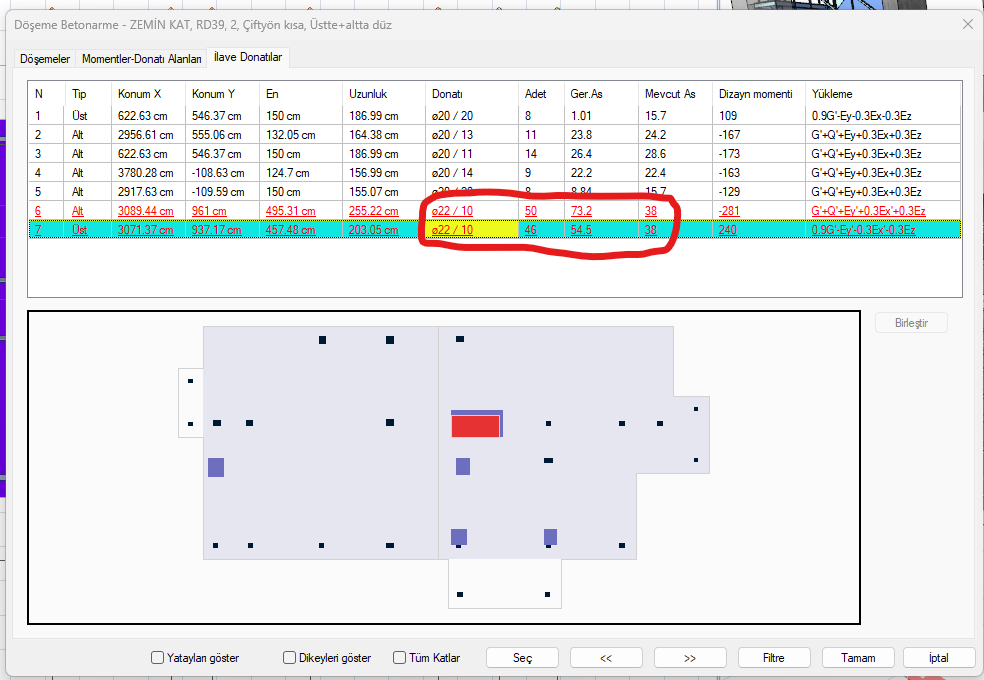
Task: Click the red reinforcement region in plan
Action: [x=475, y=427]
